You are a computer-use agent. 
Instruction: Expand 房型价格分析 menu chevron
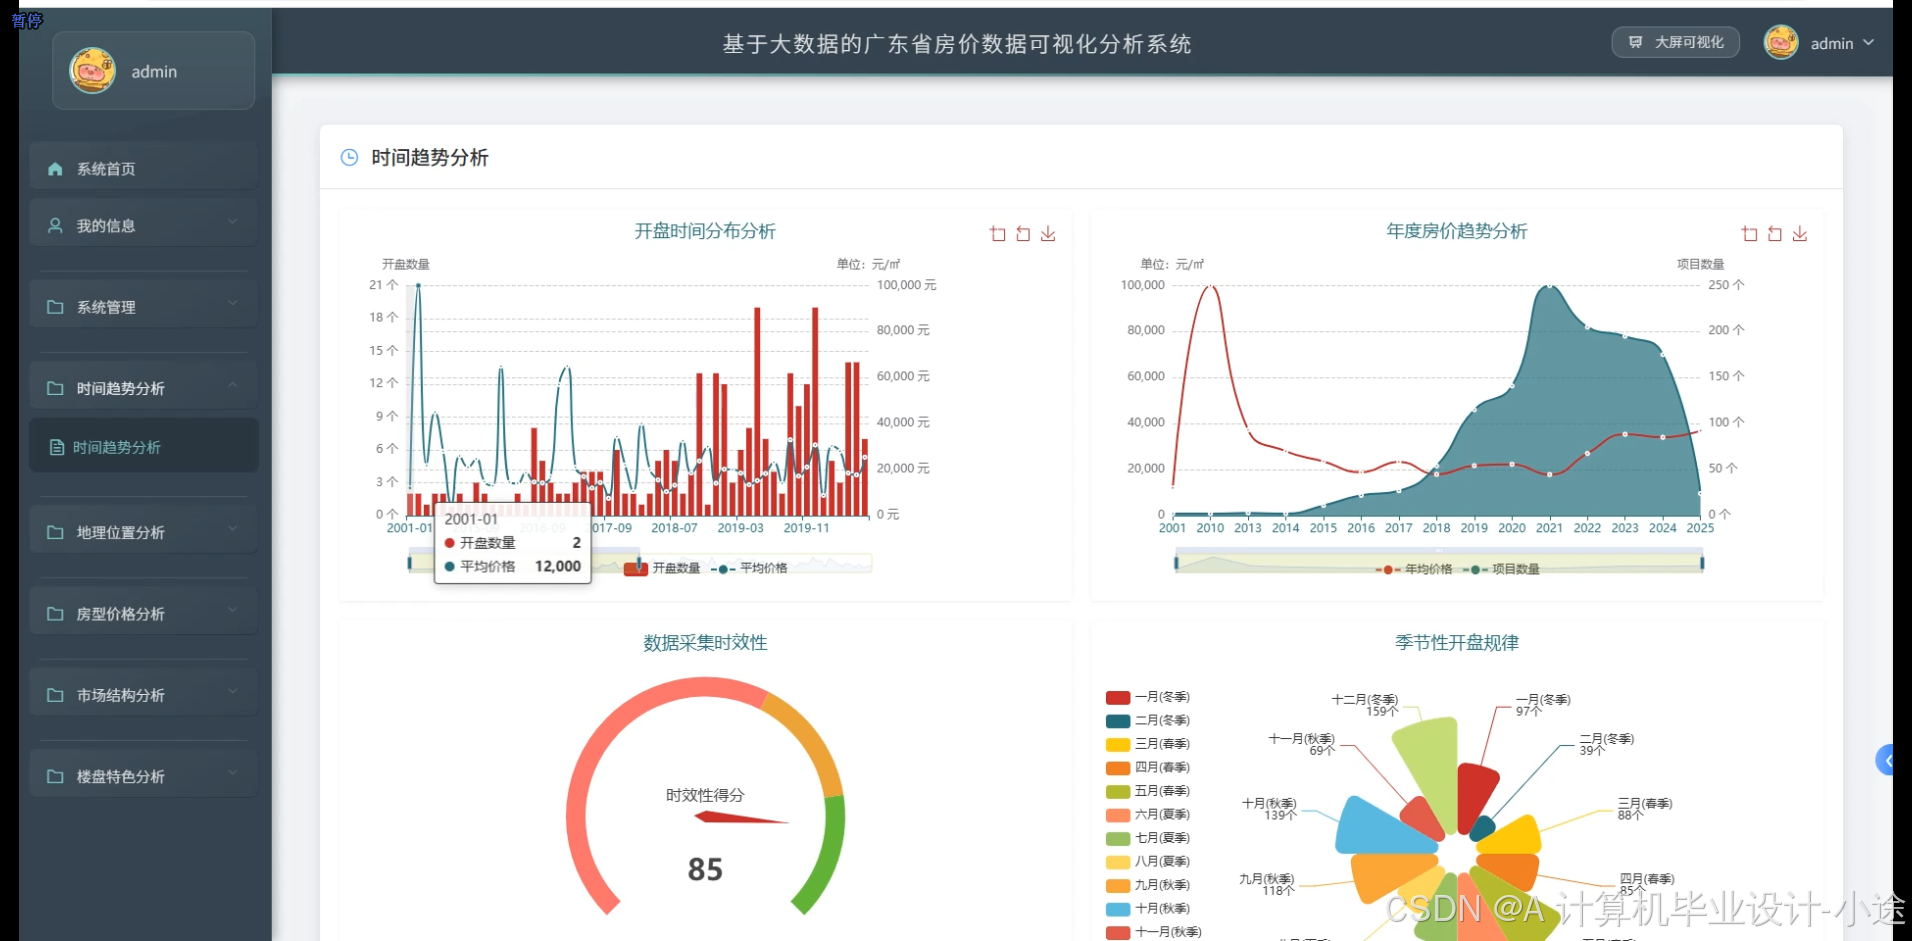pos(232,609)
